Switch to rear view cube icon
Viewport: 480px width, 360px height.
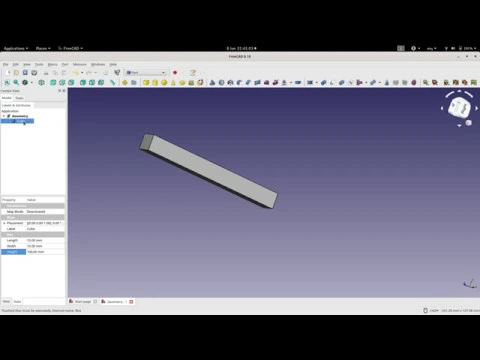pyautogui.click(x=83, y=82)
